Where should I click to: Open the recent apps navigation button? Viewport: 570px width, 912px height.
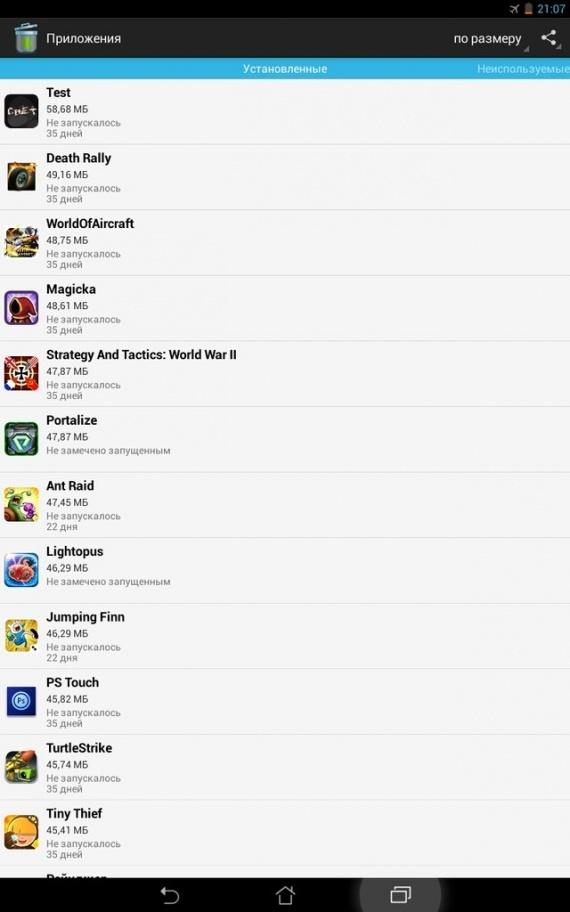[400, 895]
